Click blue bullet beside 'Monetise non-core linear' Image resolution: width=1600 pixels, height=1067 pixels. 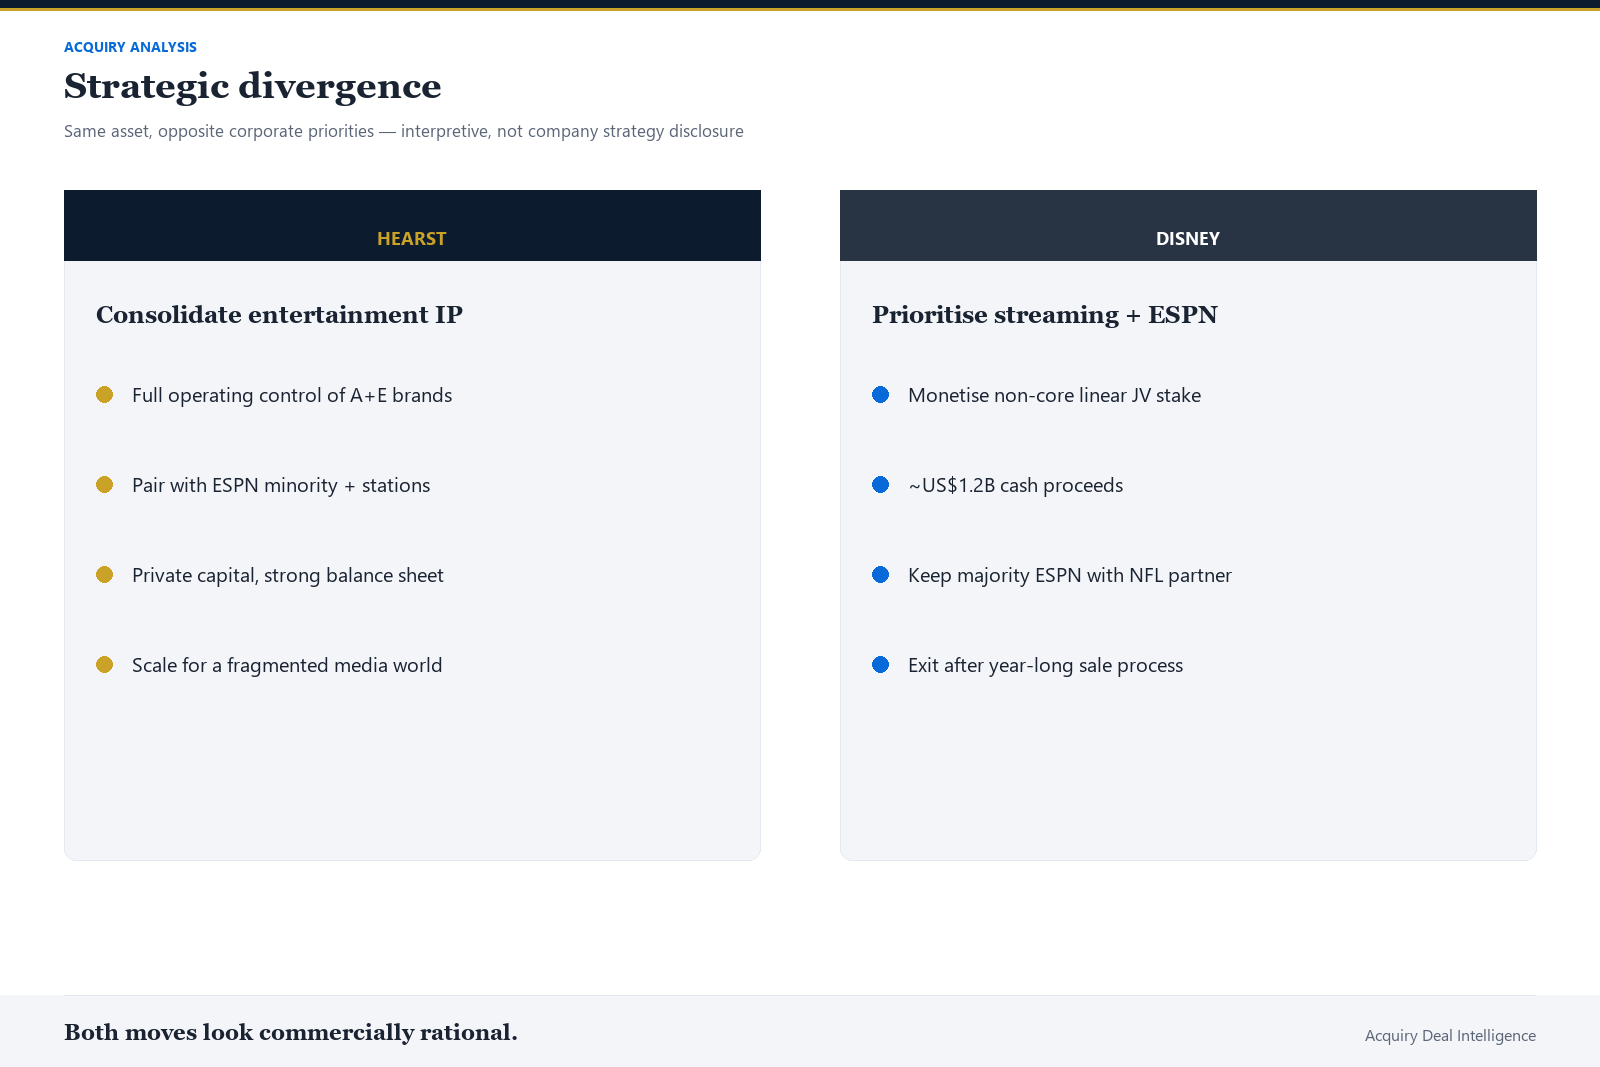click(880, 395)
